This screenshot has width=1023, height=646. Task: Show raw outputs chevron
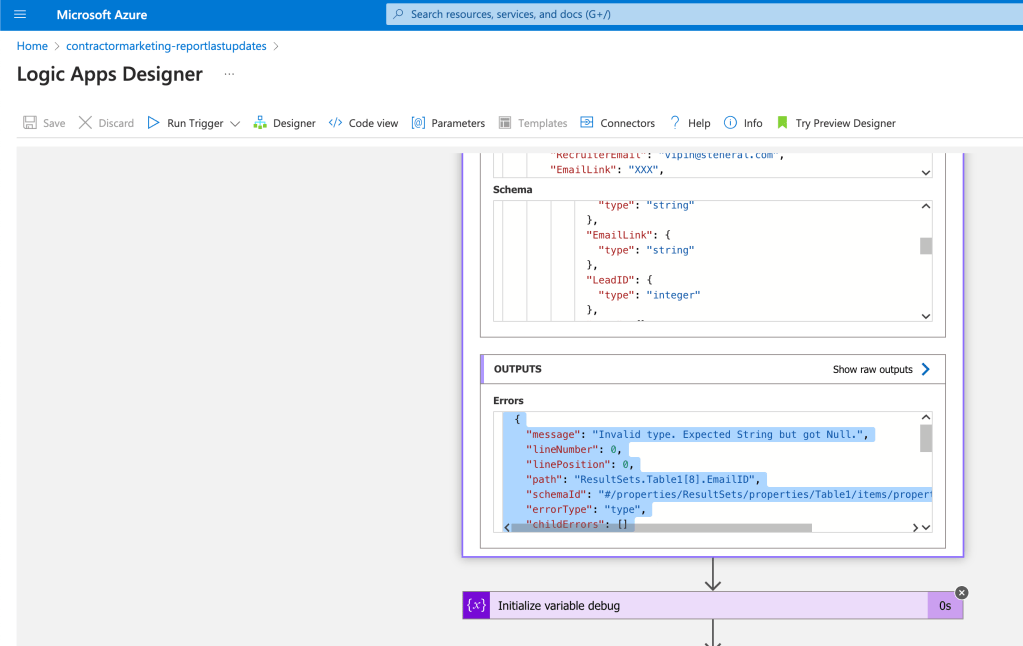tap(926, 369)
